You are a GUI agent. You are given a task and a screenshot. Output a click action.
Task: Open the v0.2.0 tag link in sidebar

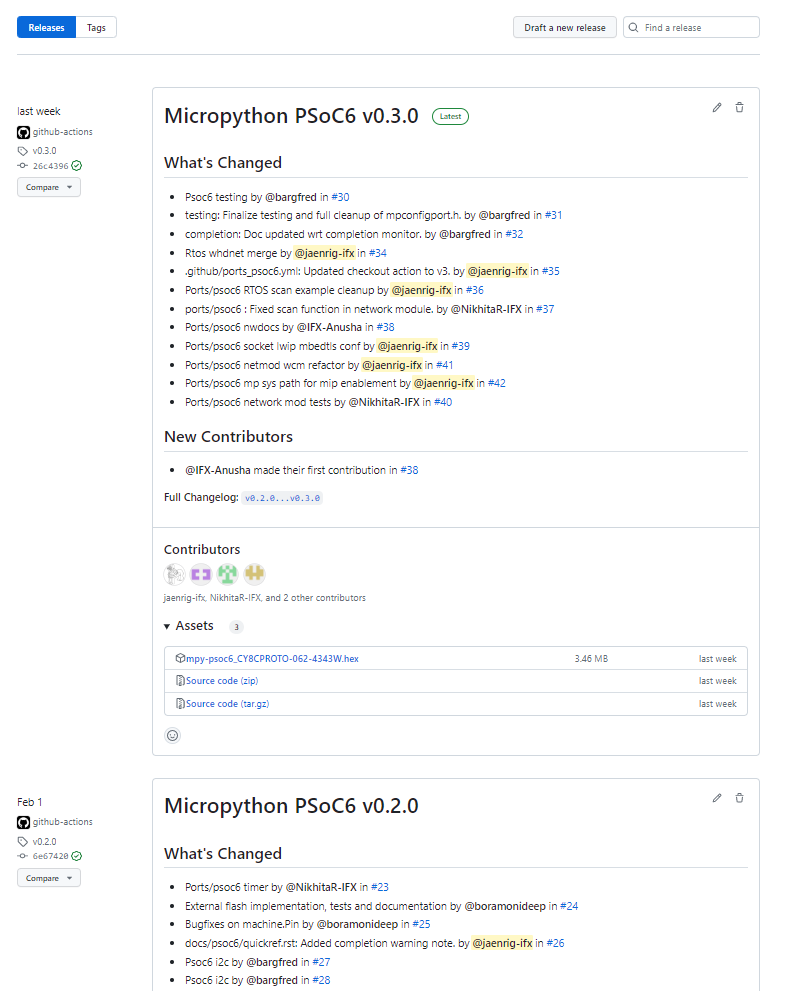click(x=44, y=842)
